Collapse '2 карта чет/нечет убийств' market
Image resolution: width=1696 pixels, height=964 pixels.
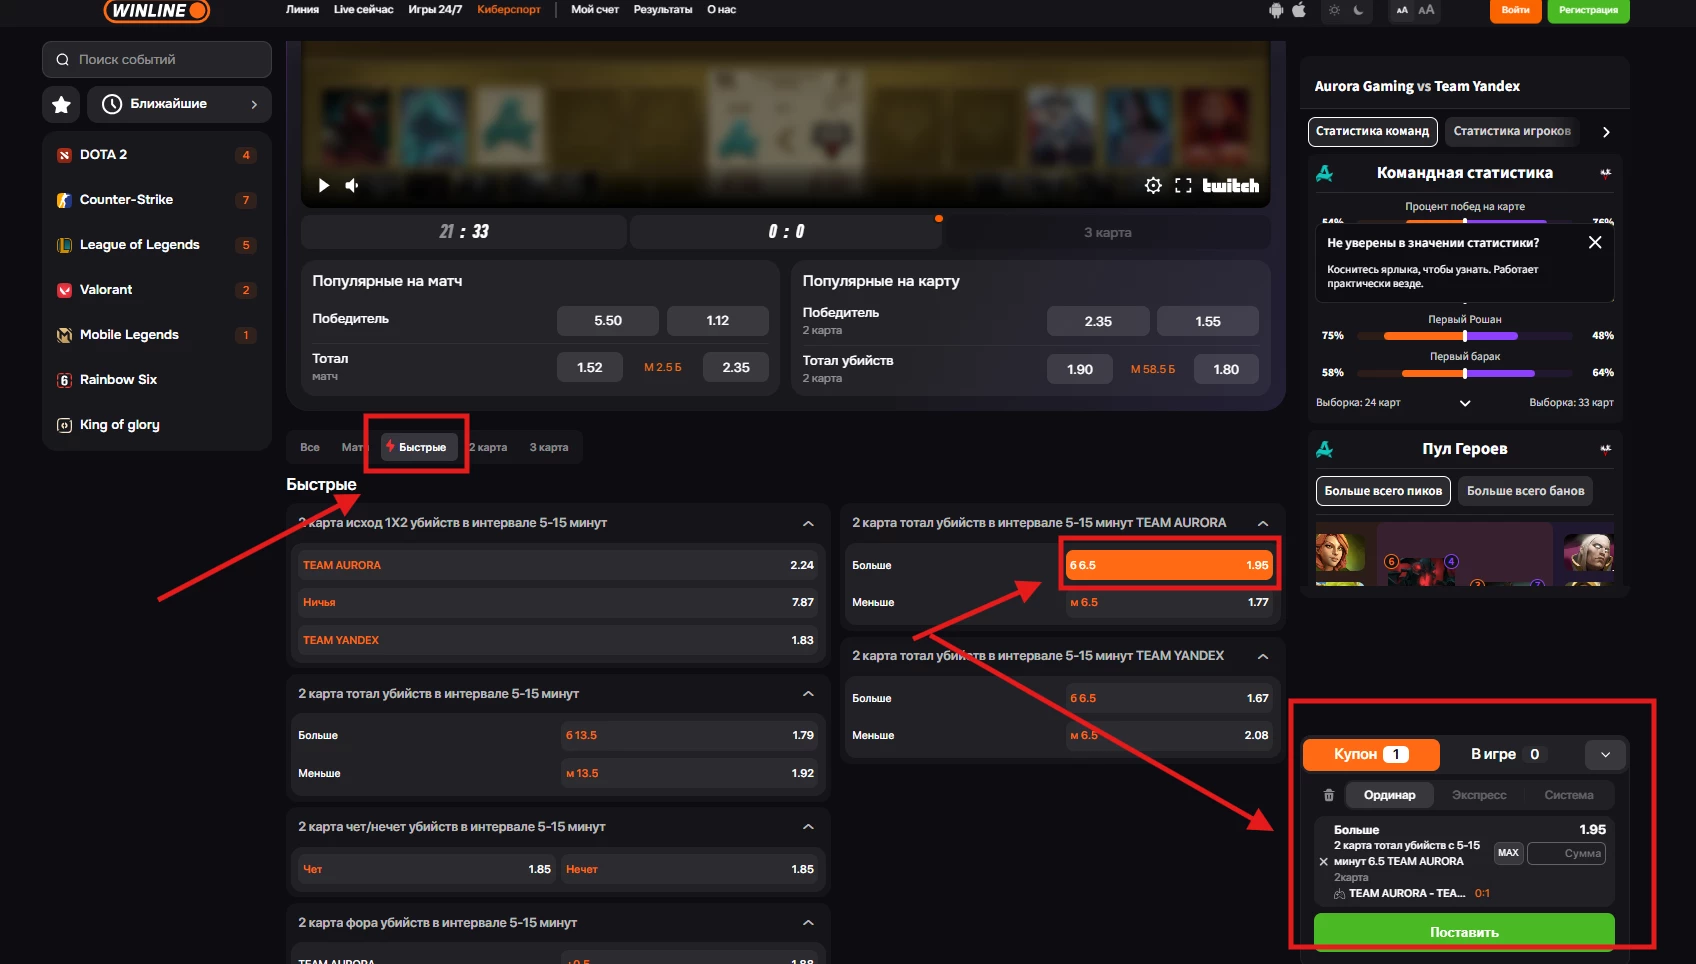pos(808,827)
